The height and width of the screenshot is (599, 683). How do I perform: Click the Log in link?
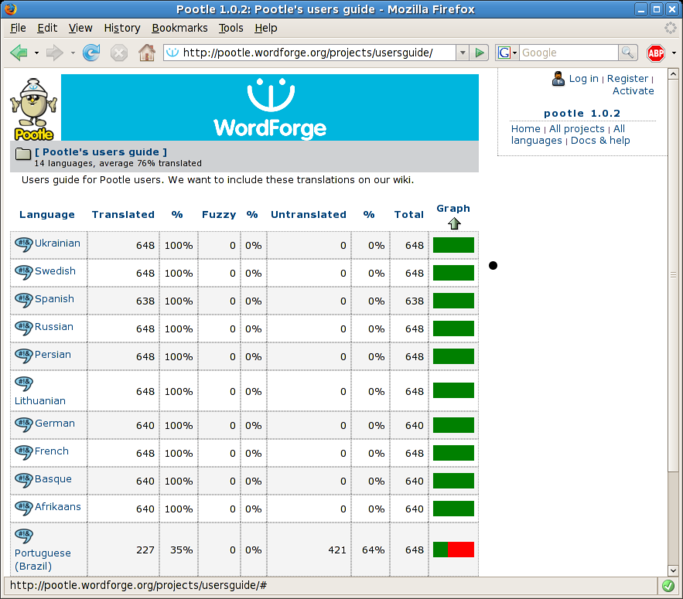click(584, 78)
